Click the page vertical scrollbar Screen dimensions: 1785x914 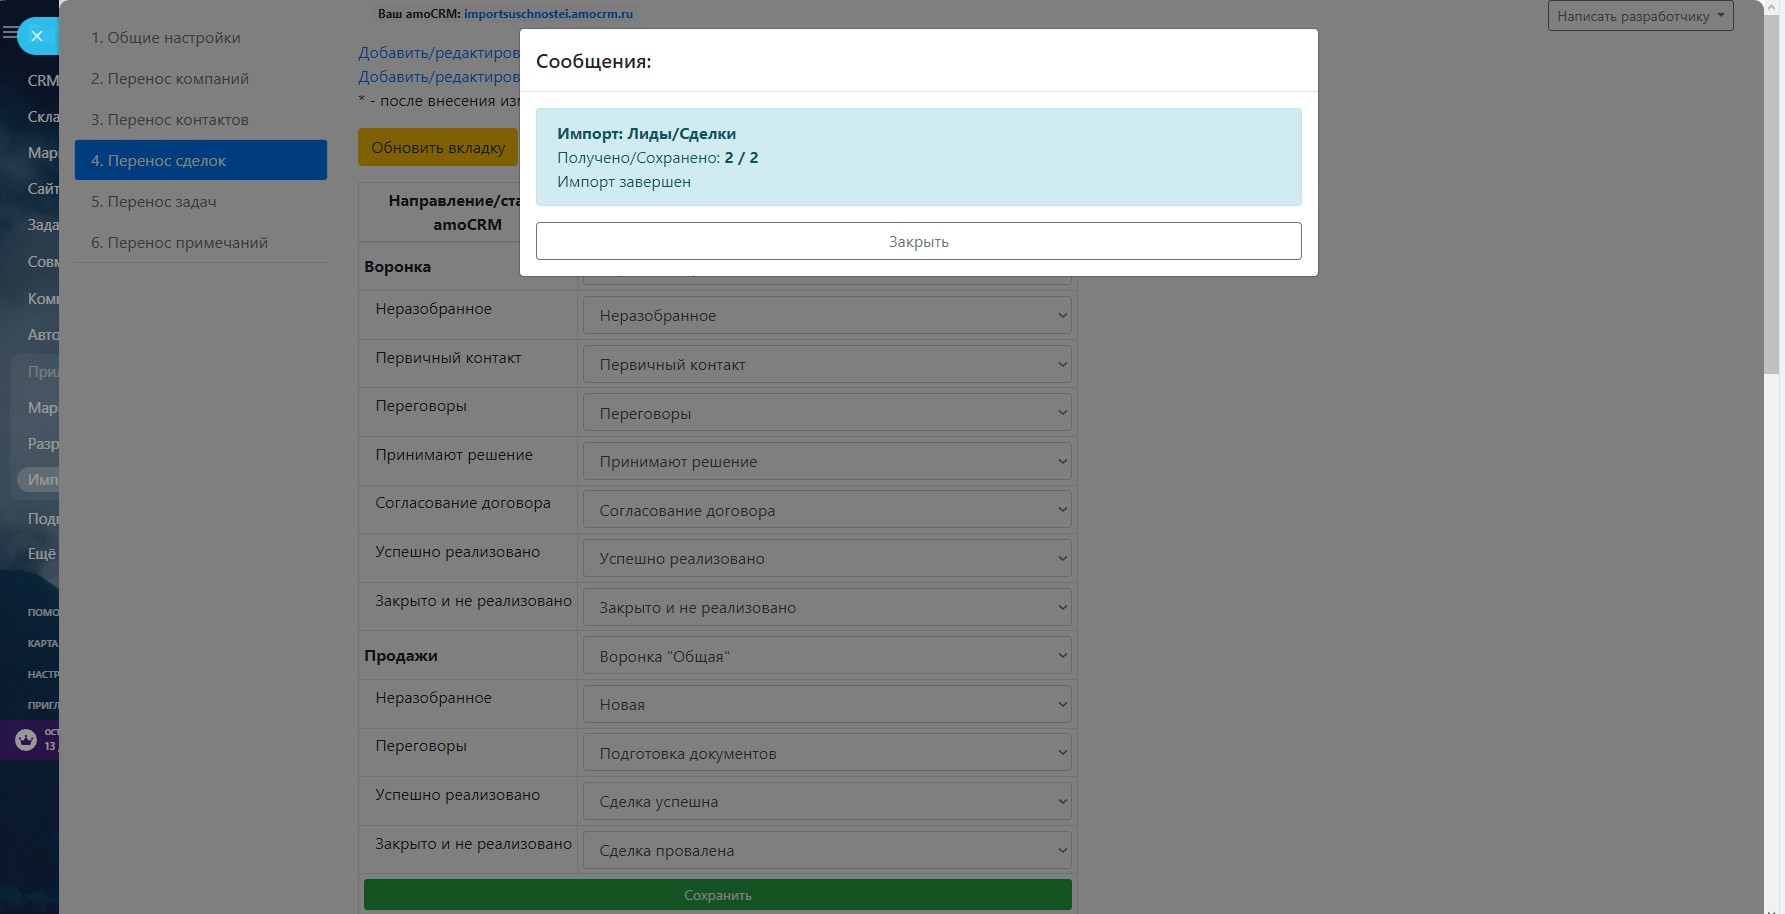(x=1773, y=200)
